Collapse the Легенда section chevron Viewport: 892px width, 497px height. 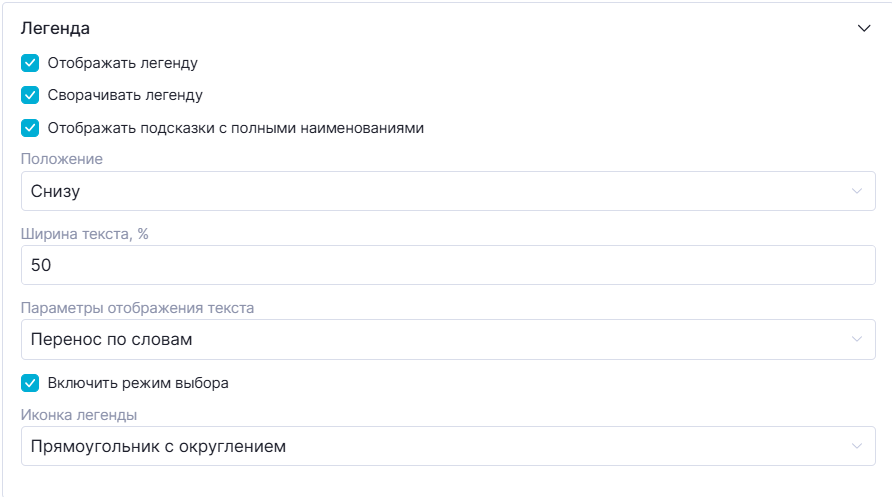(x=864, y=29)
